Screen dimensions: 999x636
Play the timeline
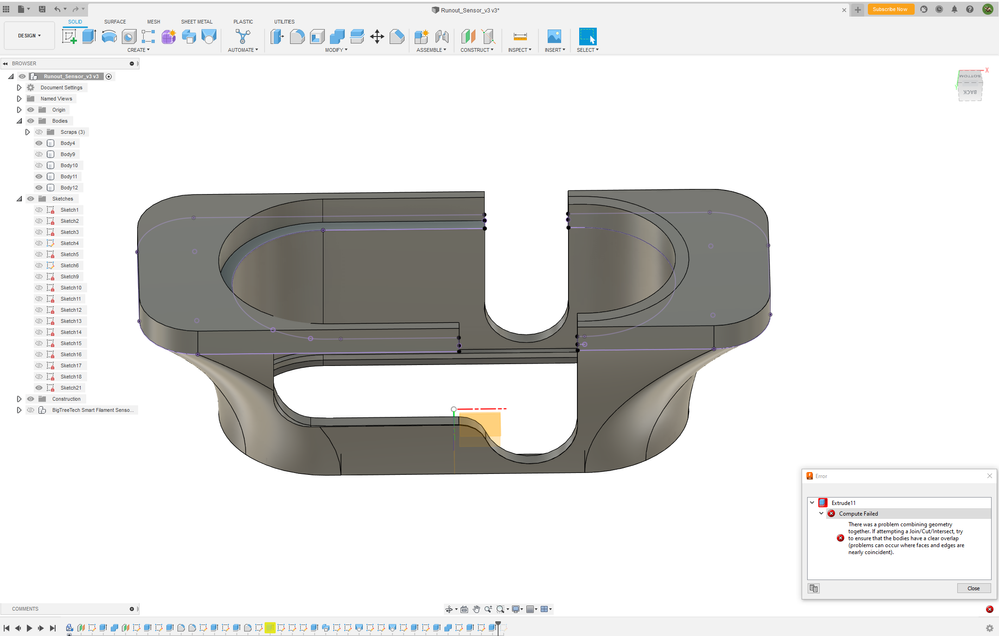pyautogui.click(x=29, y=628)
